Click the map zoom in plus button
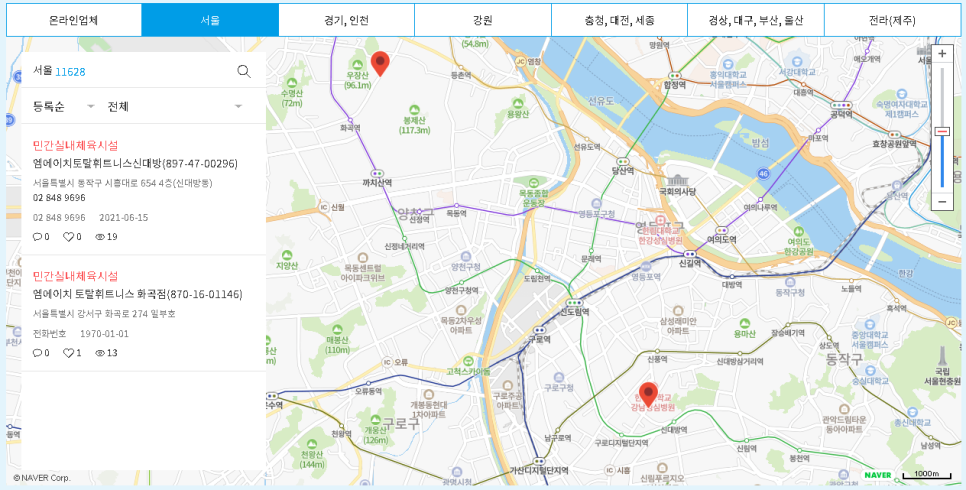The width and height of the screenshot is (966, 490). tap(942, 54)
